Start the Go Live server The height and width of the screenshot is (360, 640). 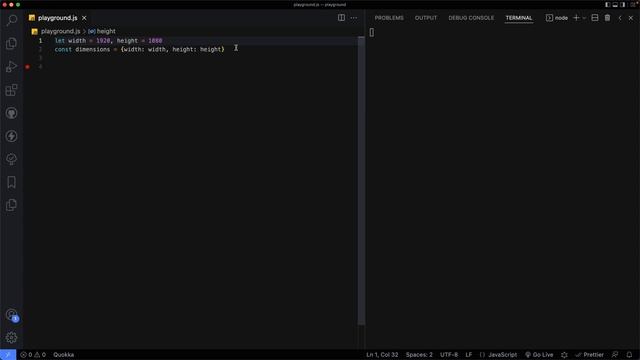[539, 355]
